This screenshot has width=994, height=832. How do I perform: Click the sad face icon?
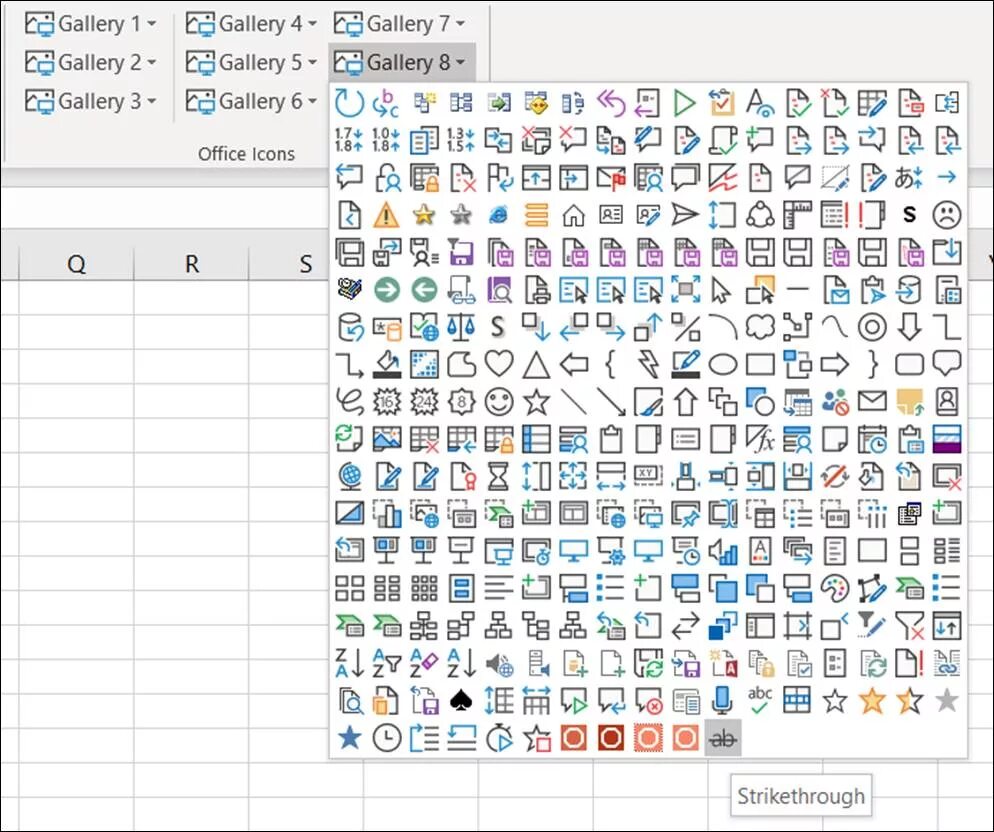(945, 213)
